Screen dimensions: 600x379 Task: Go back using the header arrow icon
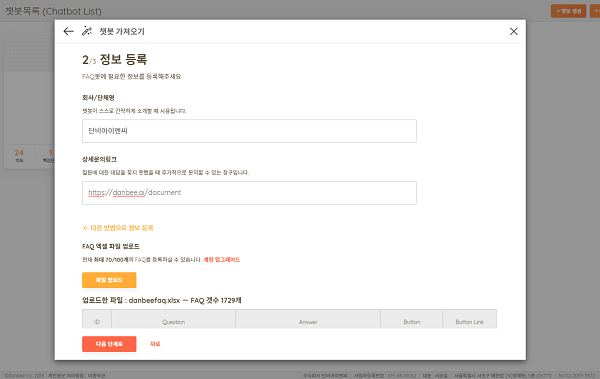(68, 31)
